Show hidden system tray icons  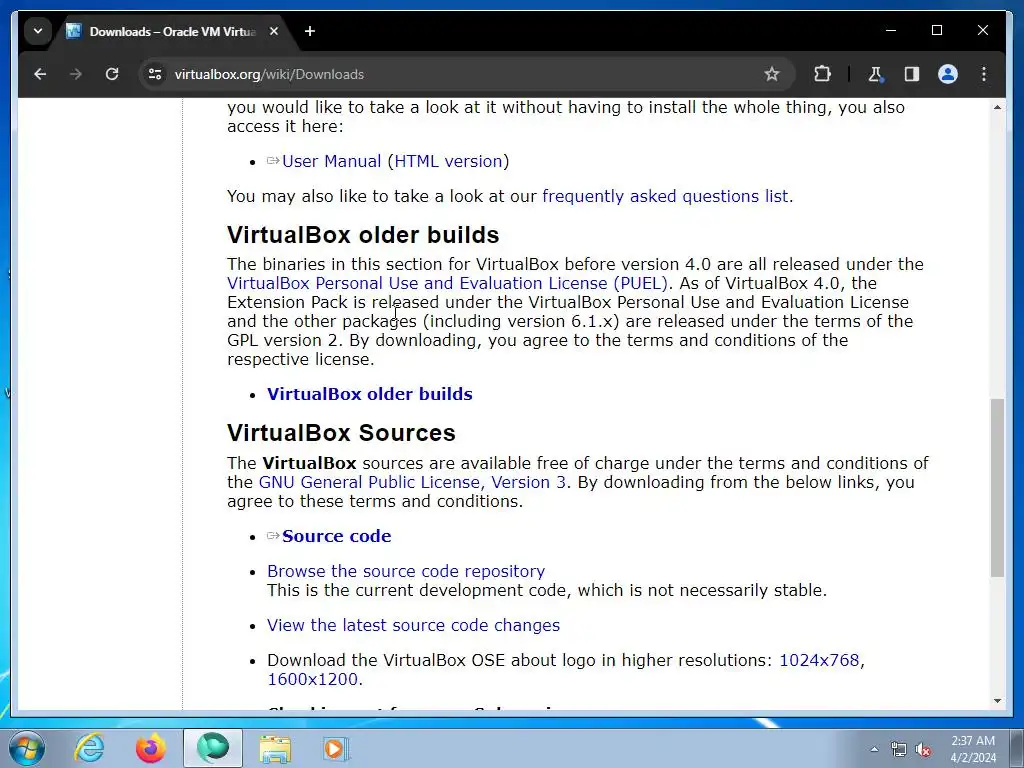click(874, 749)
